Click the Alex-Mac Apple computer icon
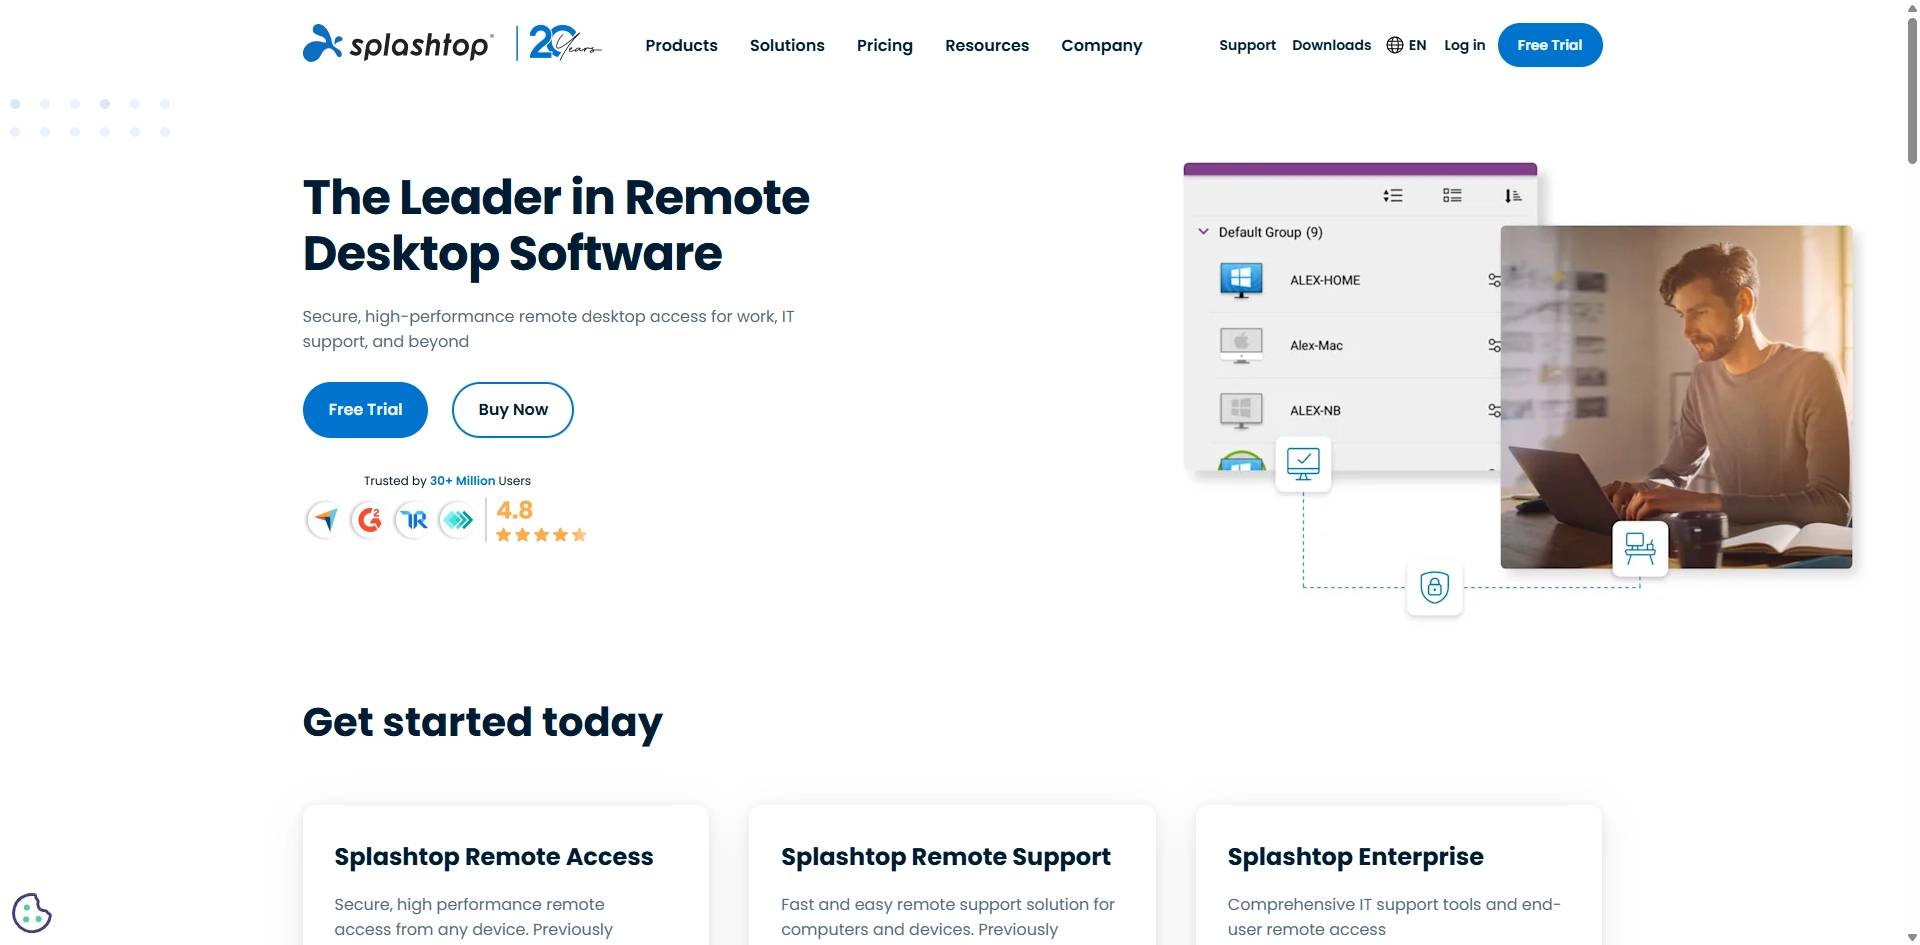Image resolution: width=1920 pixels, height=945 pixels. coord(1241,345)
